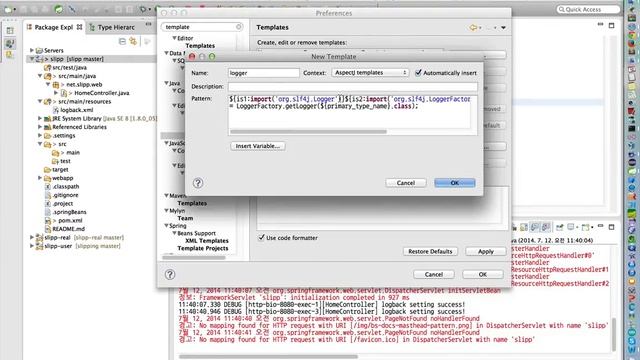Toggle Show Console on standard error icon
Screen dimensions: 640x360
[545, 227]
